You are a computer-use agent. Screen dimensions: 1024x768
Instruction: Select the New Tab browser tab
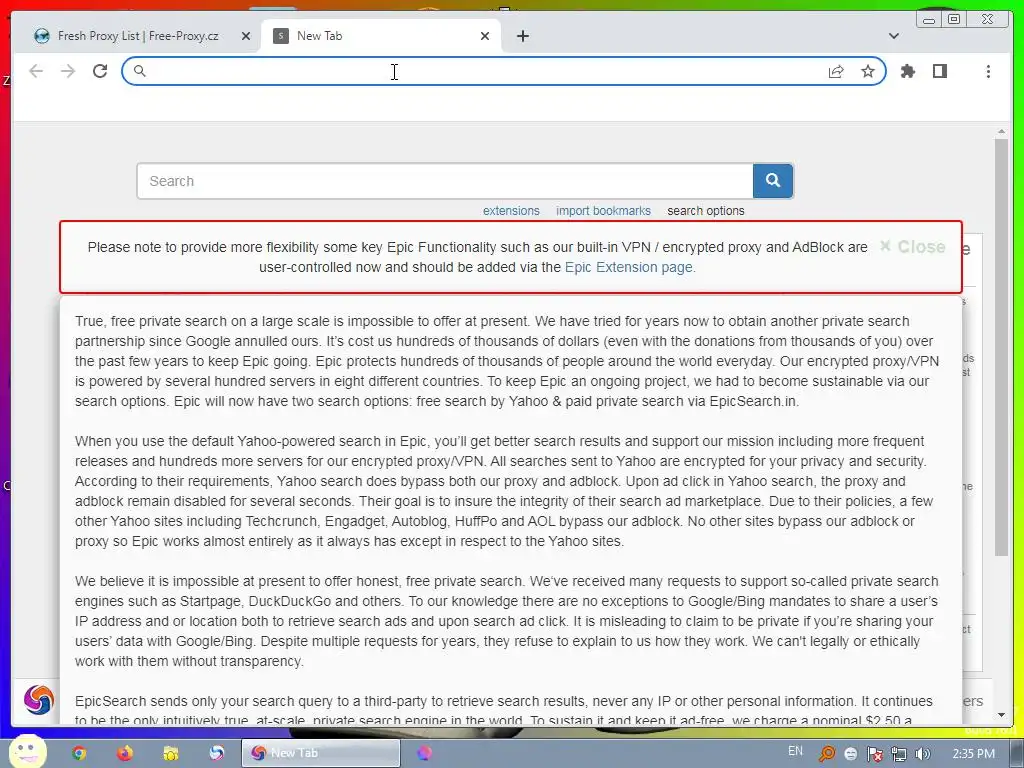click(381, 36)
